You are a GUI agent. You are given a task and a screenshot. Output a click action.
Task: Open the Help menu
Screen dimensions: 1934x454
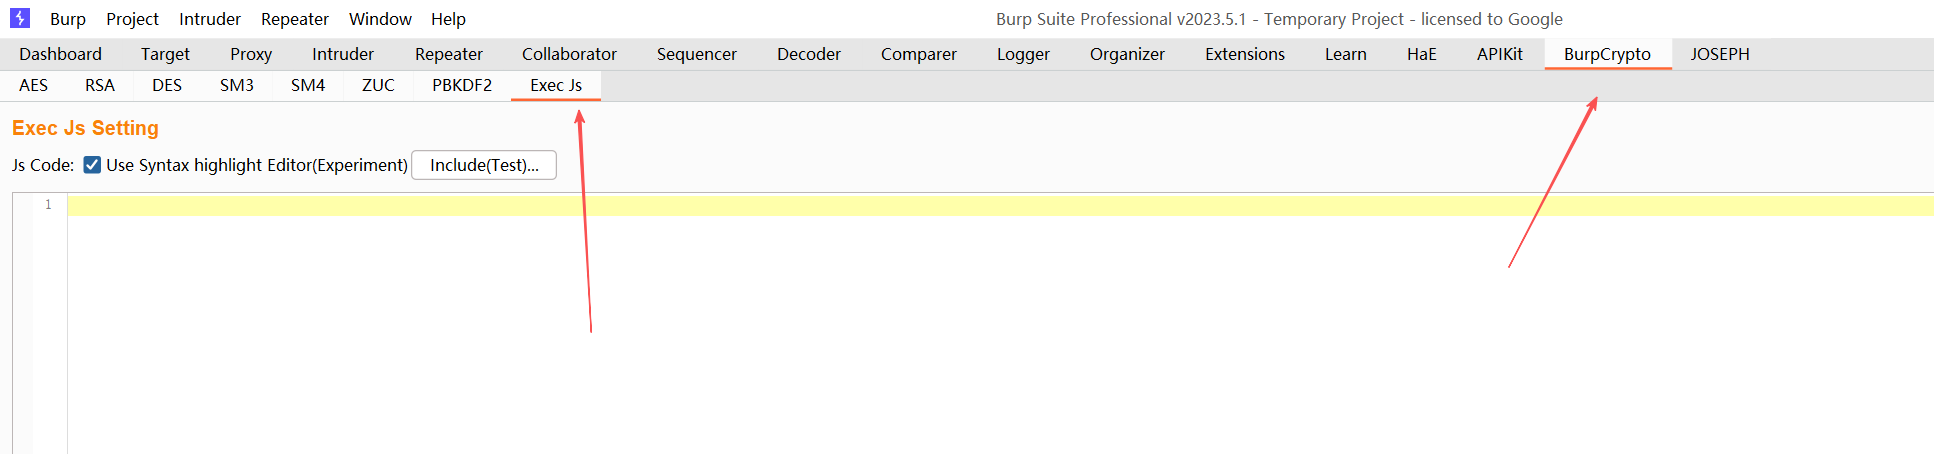(448, 19)
